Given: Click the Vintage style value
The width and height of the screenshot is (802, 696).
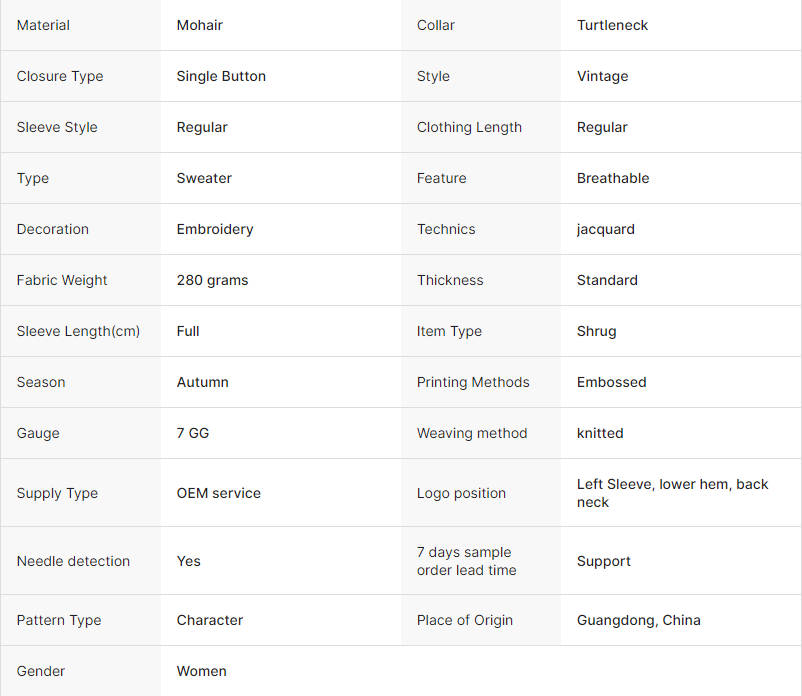Looking at the screenshot, I should pos(602,76).
